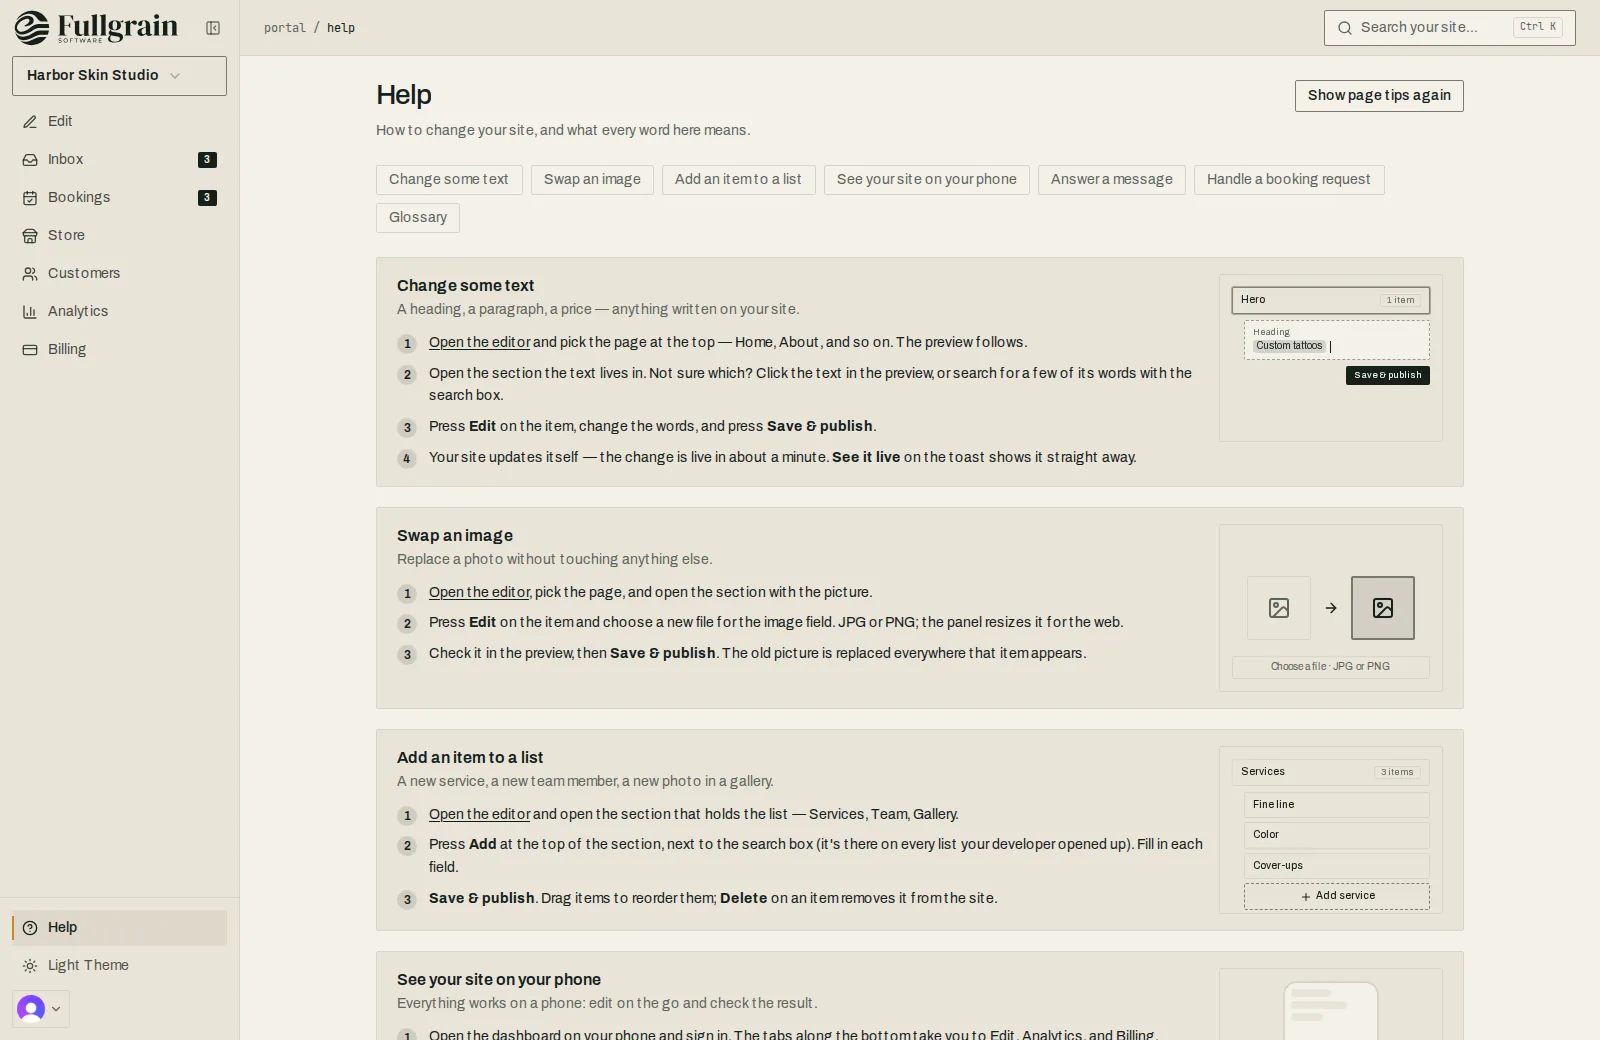Open the editor link under Swap an image
Screen dimensions: 1600x1040
tap(479, 592)
